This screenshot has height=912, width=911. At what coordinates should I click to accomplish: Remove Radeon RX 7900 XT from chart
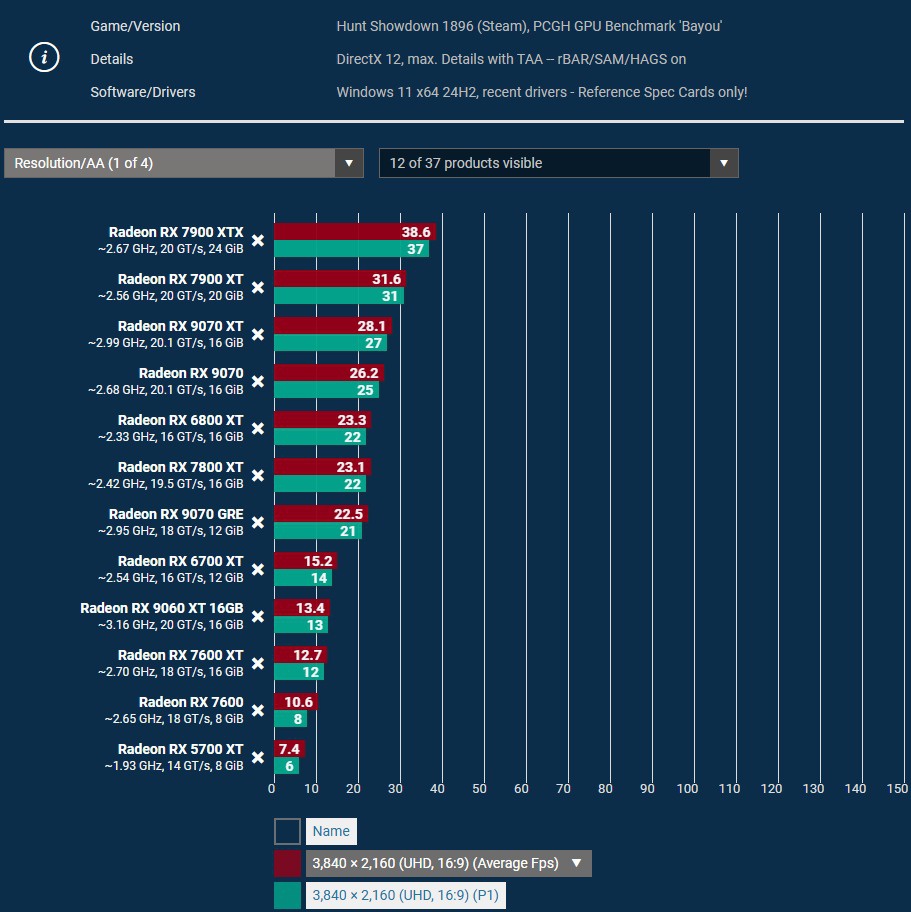[258, 287]
